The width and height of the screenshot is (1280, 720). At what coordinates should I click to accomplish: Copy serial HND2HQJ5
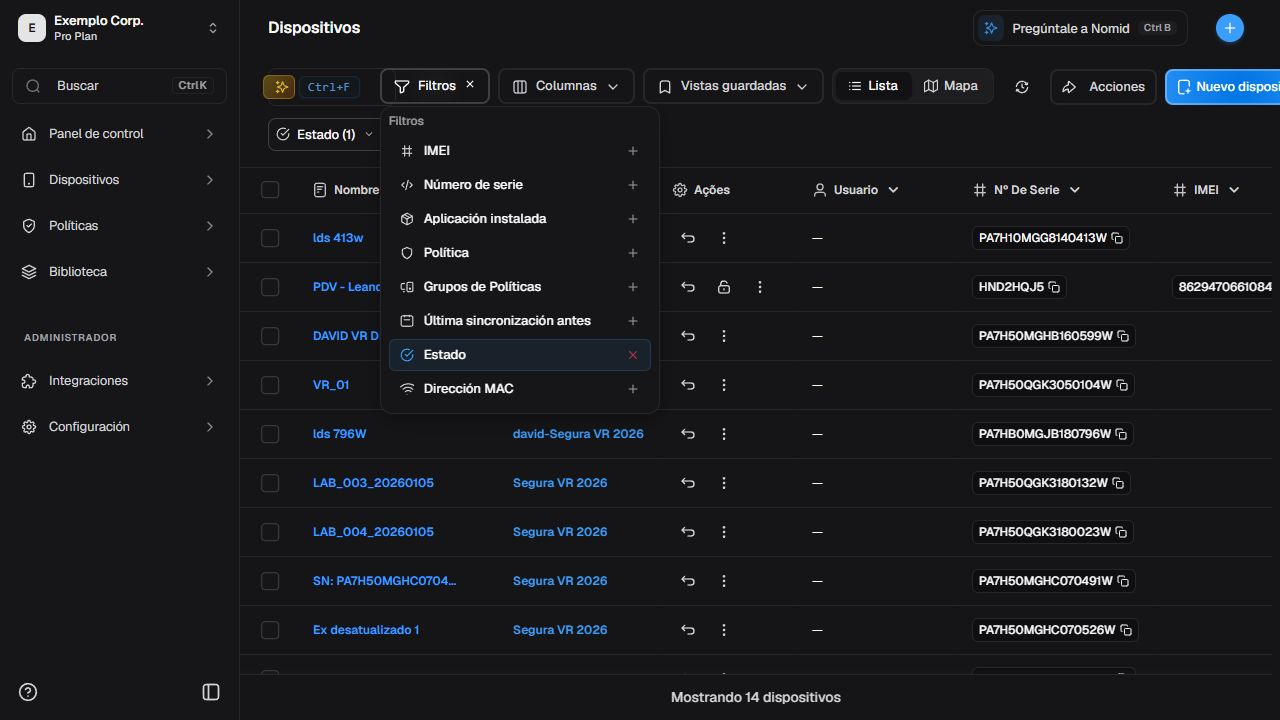coord(1054,287)
